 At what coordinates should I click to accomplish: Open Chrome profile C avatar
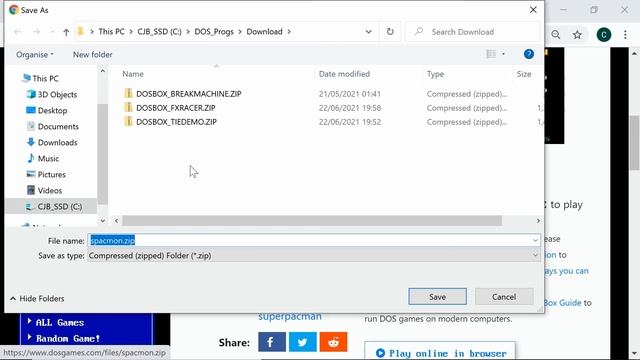pyautogui.click(x=604, y=35)
